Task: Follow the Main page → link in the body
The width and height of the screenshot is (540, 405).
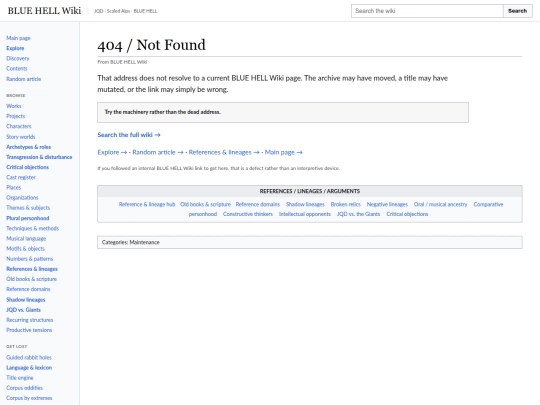Action: [x=283, y=152]
